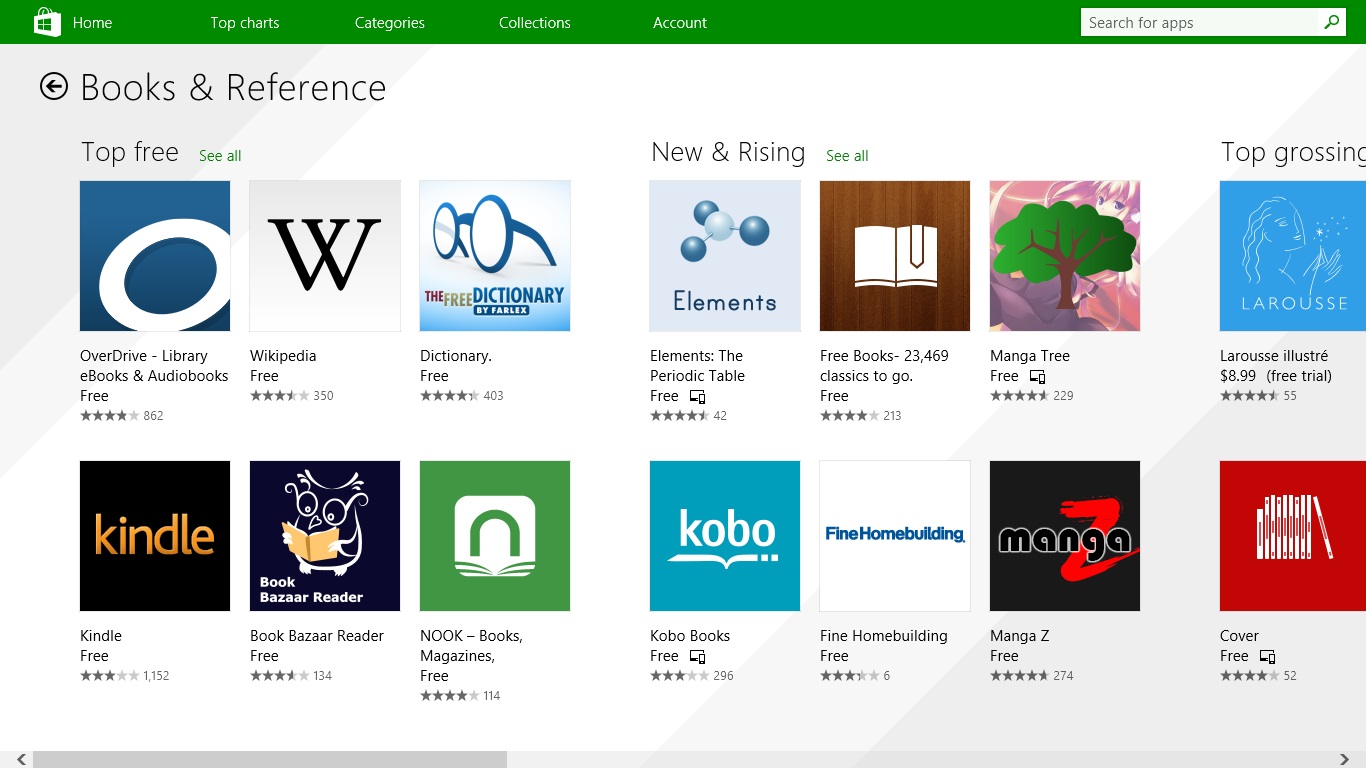Open the Manga Z icon
This screenshot has height=768, width=1366.
(1065, 536)
